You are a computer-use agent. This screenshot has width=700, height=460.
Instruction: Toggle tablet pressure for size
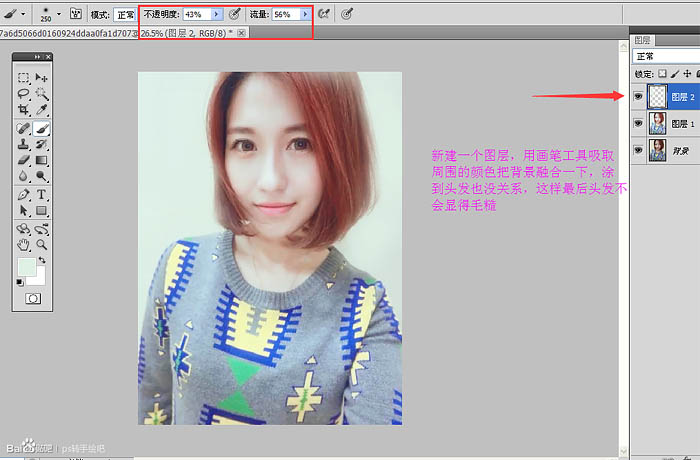pos(347,14)
